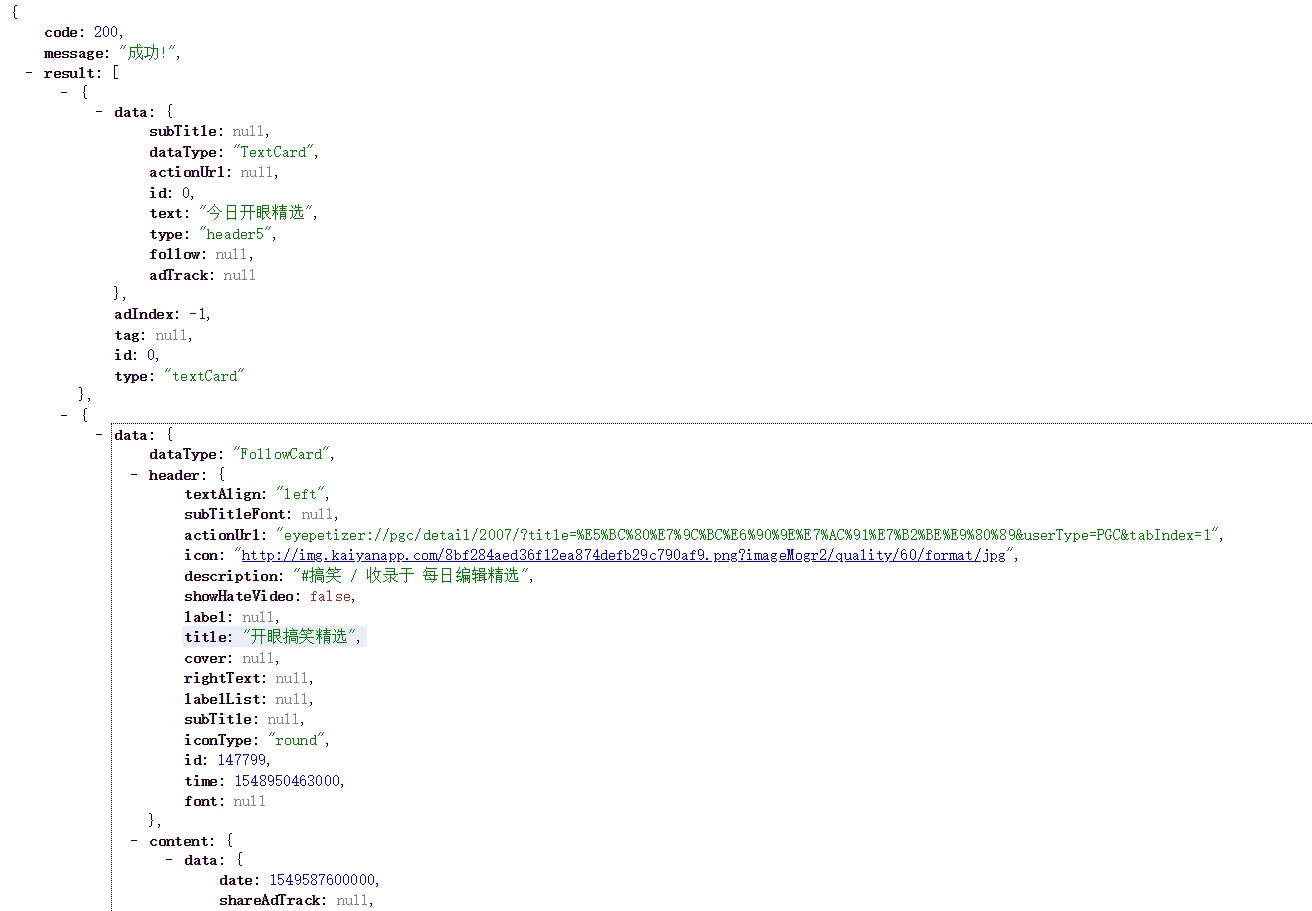The width and height of the screenshot is (1312, 911).
Task: Click the eyepetizer://pgc/detail actionUrl string
Action: [746, 535]
